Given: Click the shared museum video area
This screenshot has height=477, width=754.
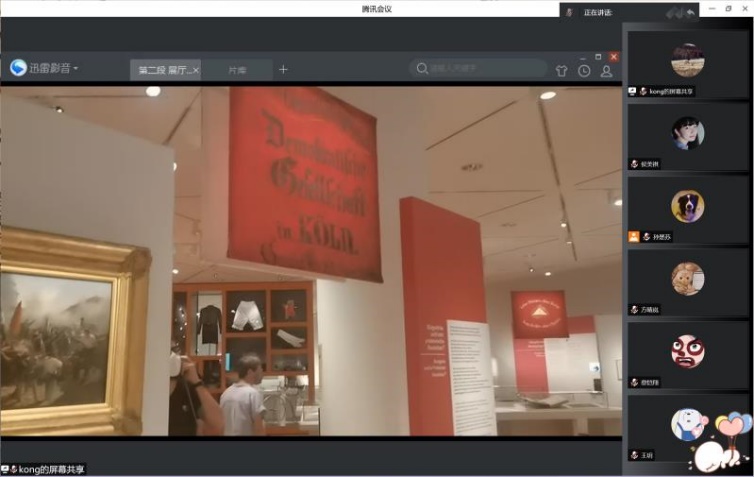Looking at the screenshot, I should click(310, 260).
